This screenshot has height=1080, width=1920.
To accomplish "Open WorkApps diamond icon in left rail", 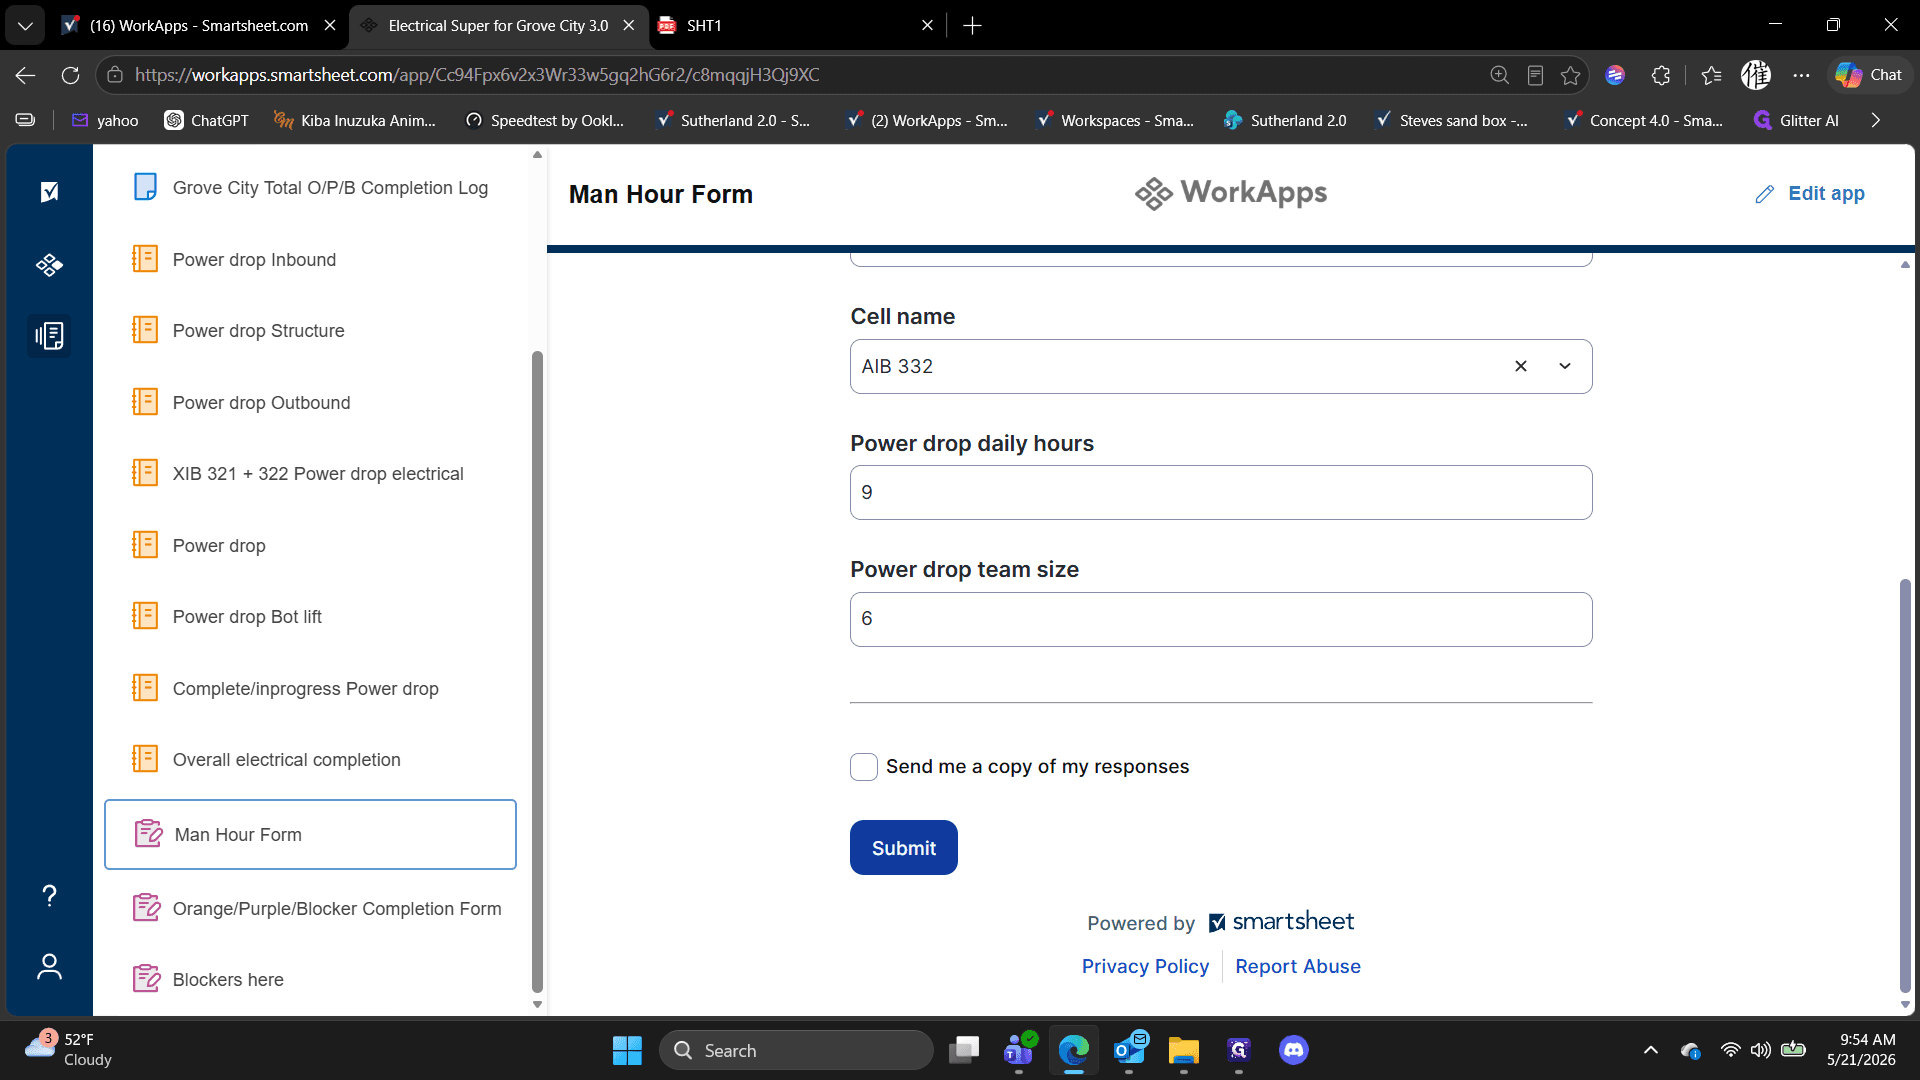I will [x=49, y=265].
